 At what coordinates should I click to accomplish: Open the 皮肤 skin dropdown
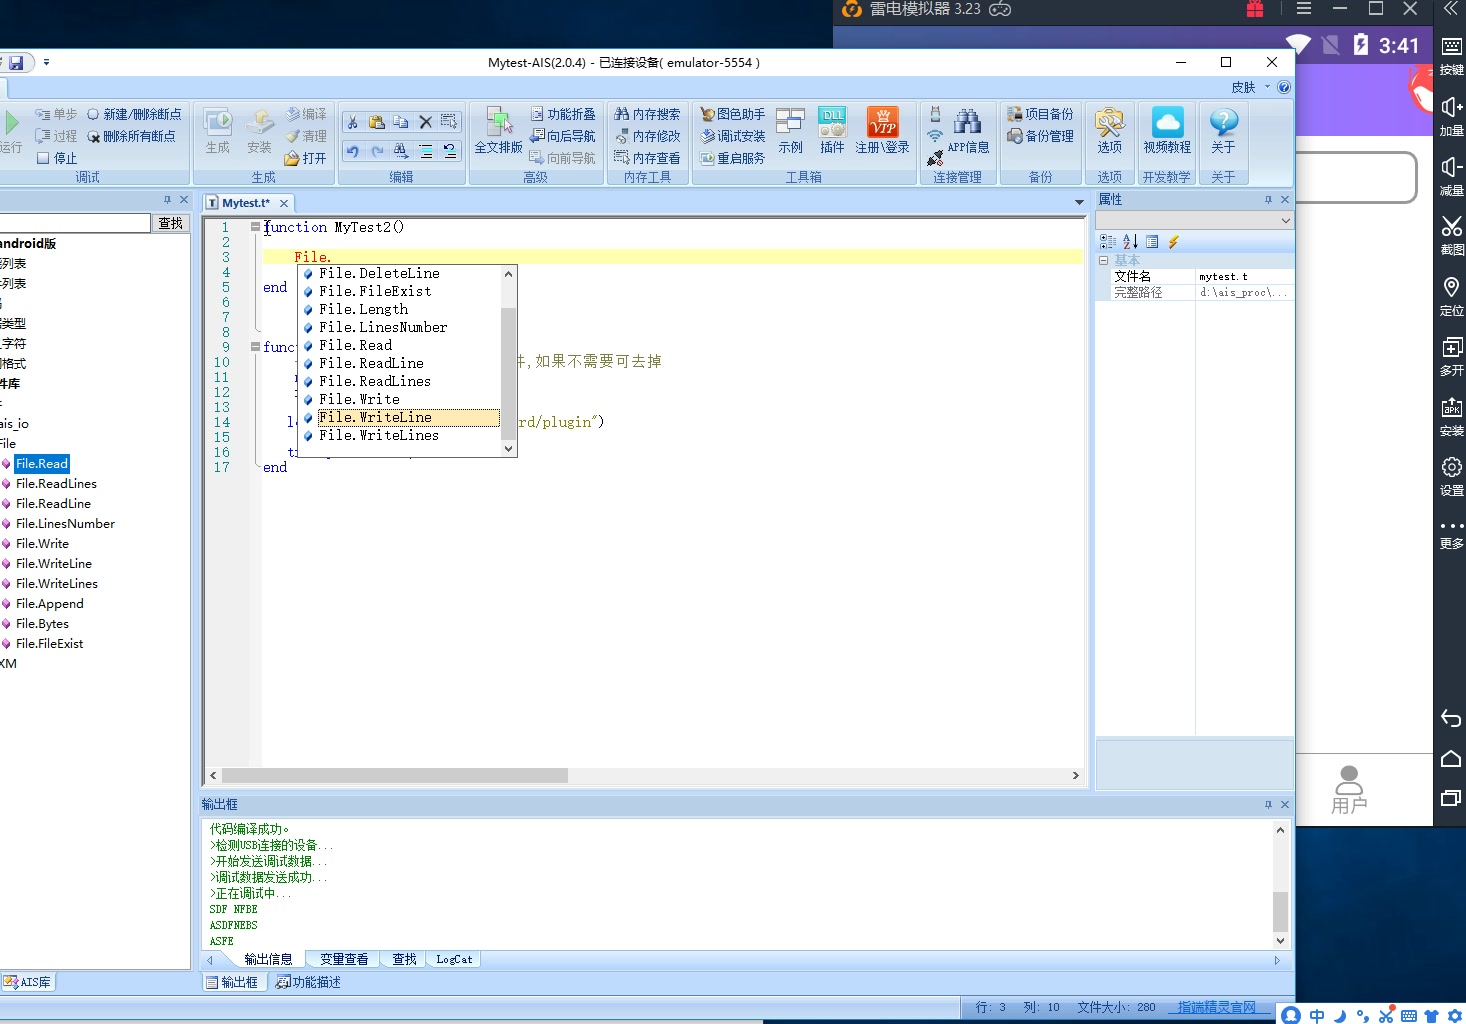tap(1250, 87)
